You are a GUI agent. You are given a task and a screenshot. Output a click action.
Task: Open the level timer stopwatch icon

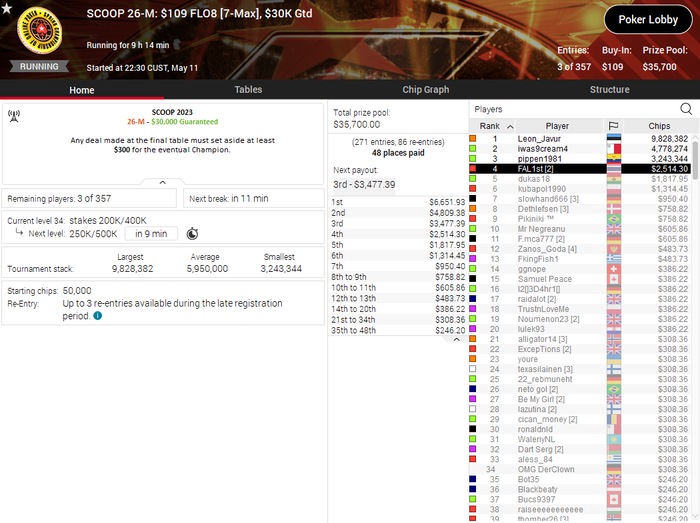pyautogui.click(x=192, y=233)
